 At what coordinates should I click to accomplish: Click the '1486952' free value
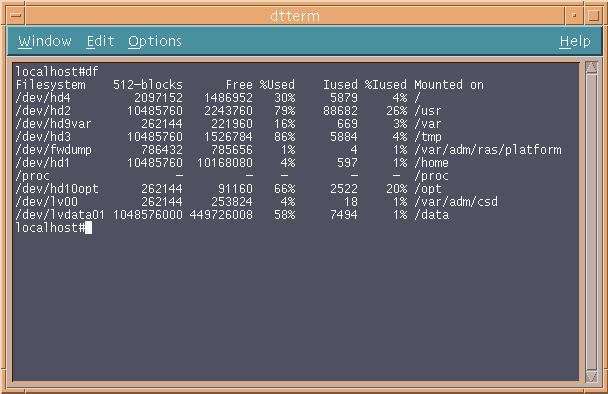point(228,98)
